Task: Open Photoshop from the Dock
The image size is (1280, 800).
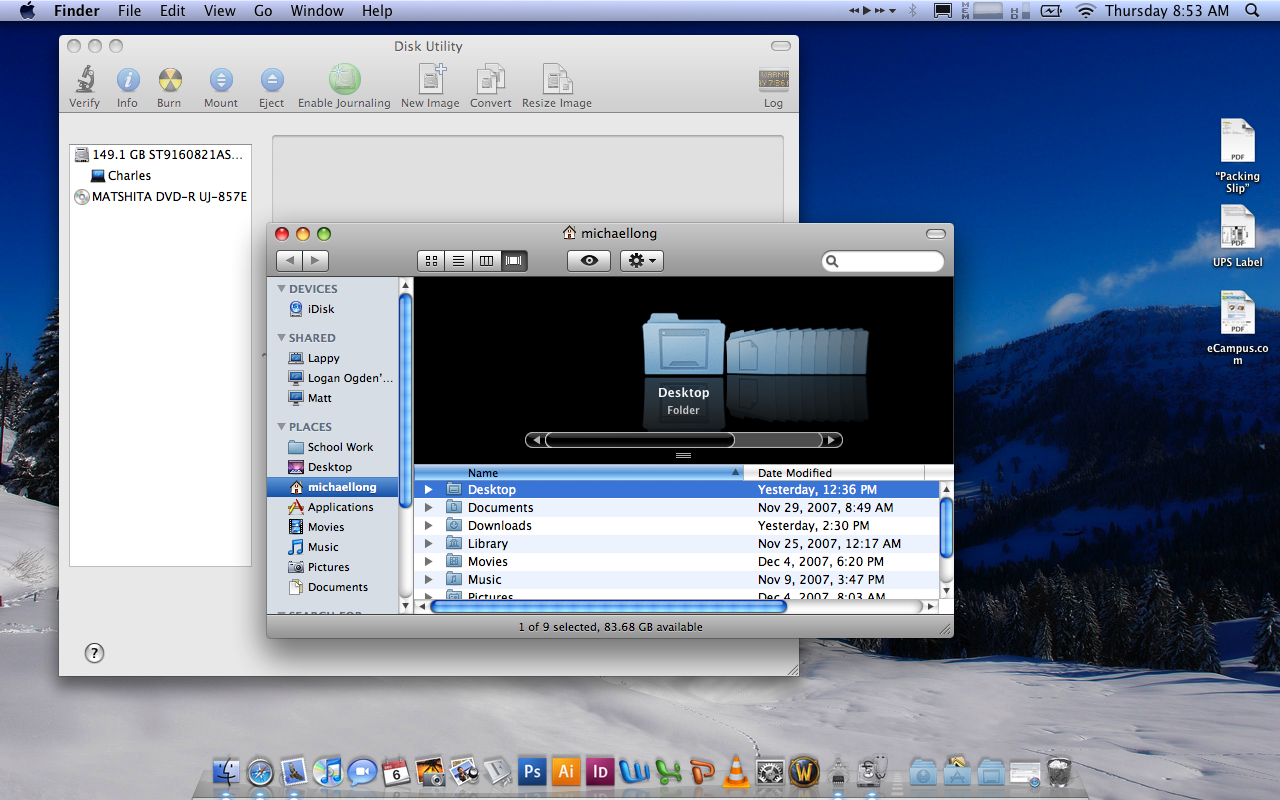Action: coord(532,772)
